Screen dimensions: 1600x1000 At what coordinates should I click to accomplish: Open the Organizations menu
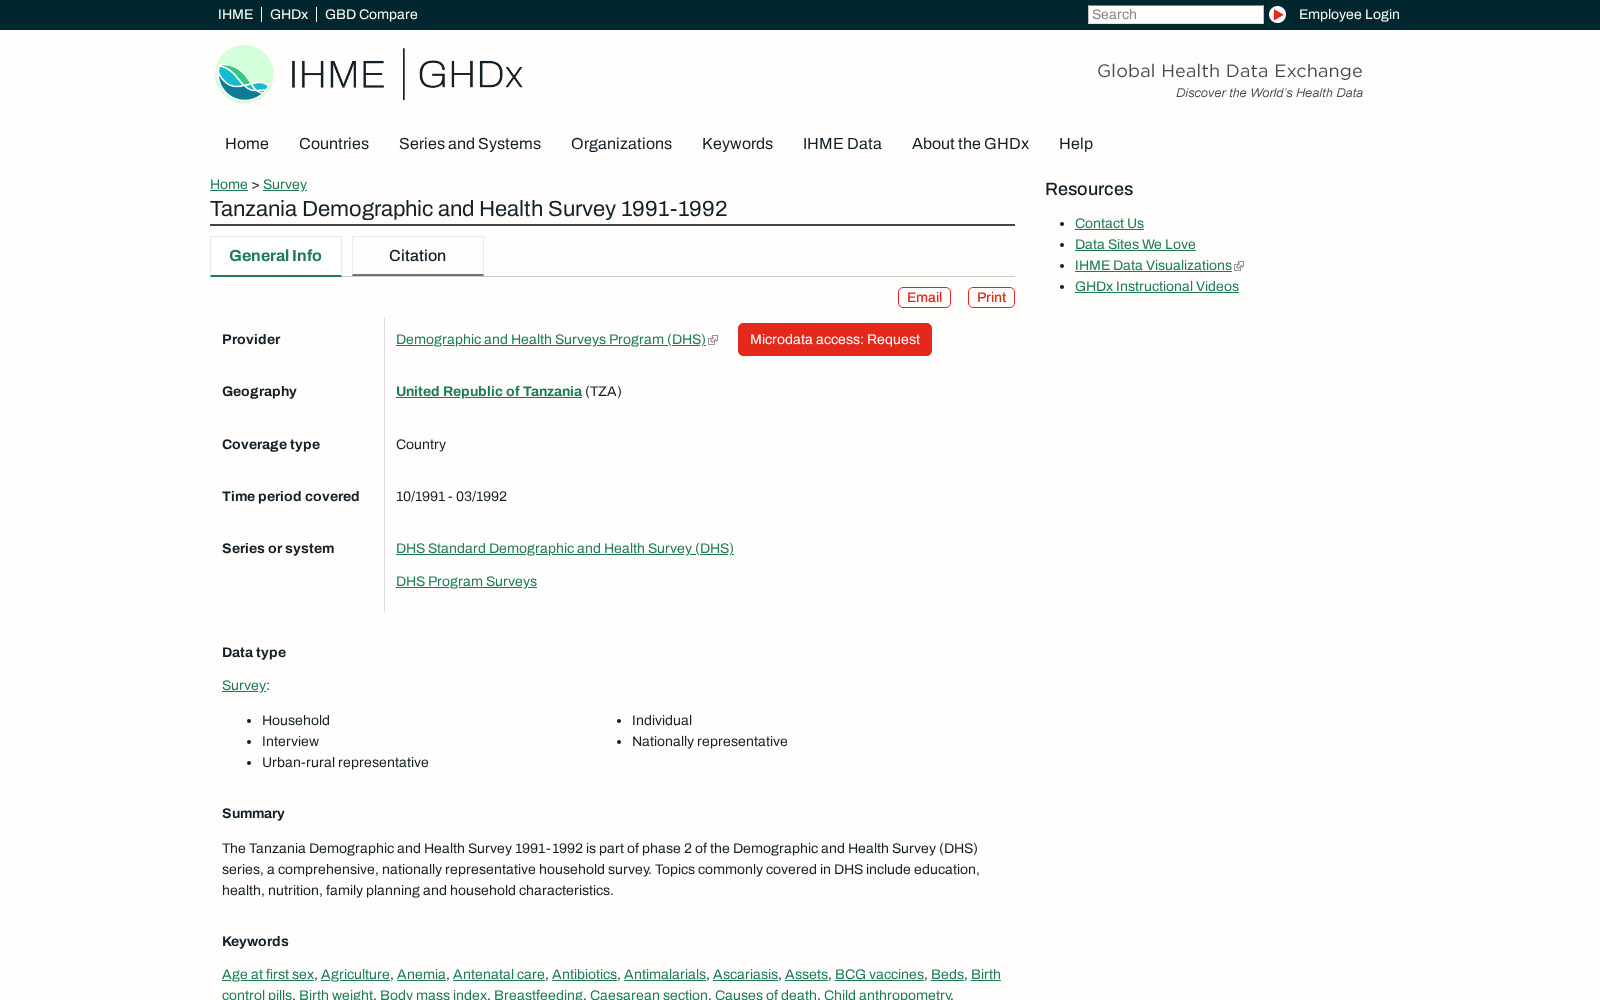click(x=621, y=143)
